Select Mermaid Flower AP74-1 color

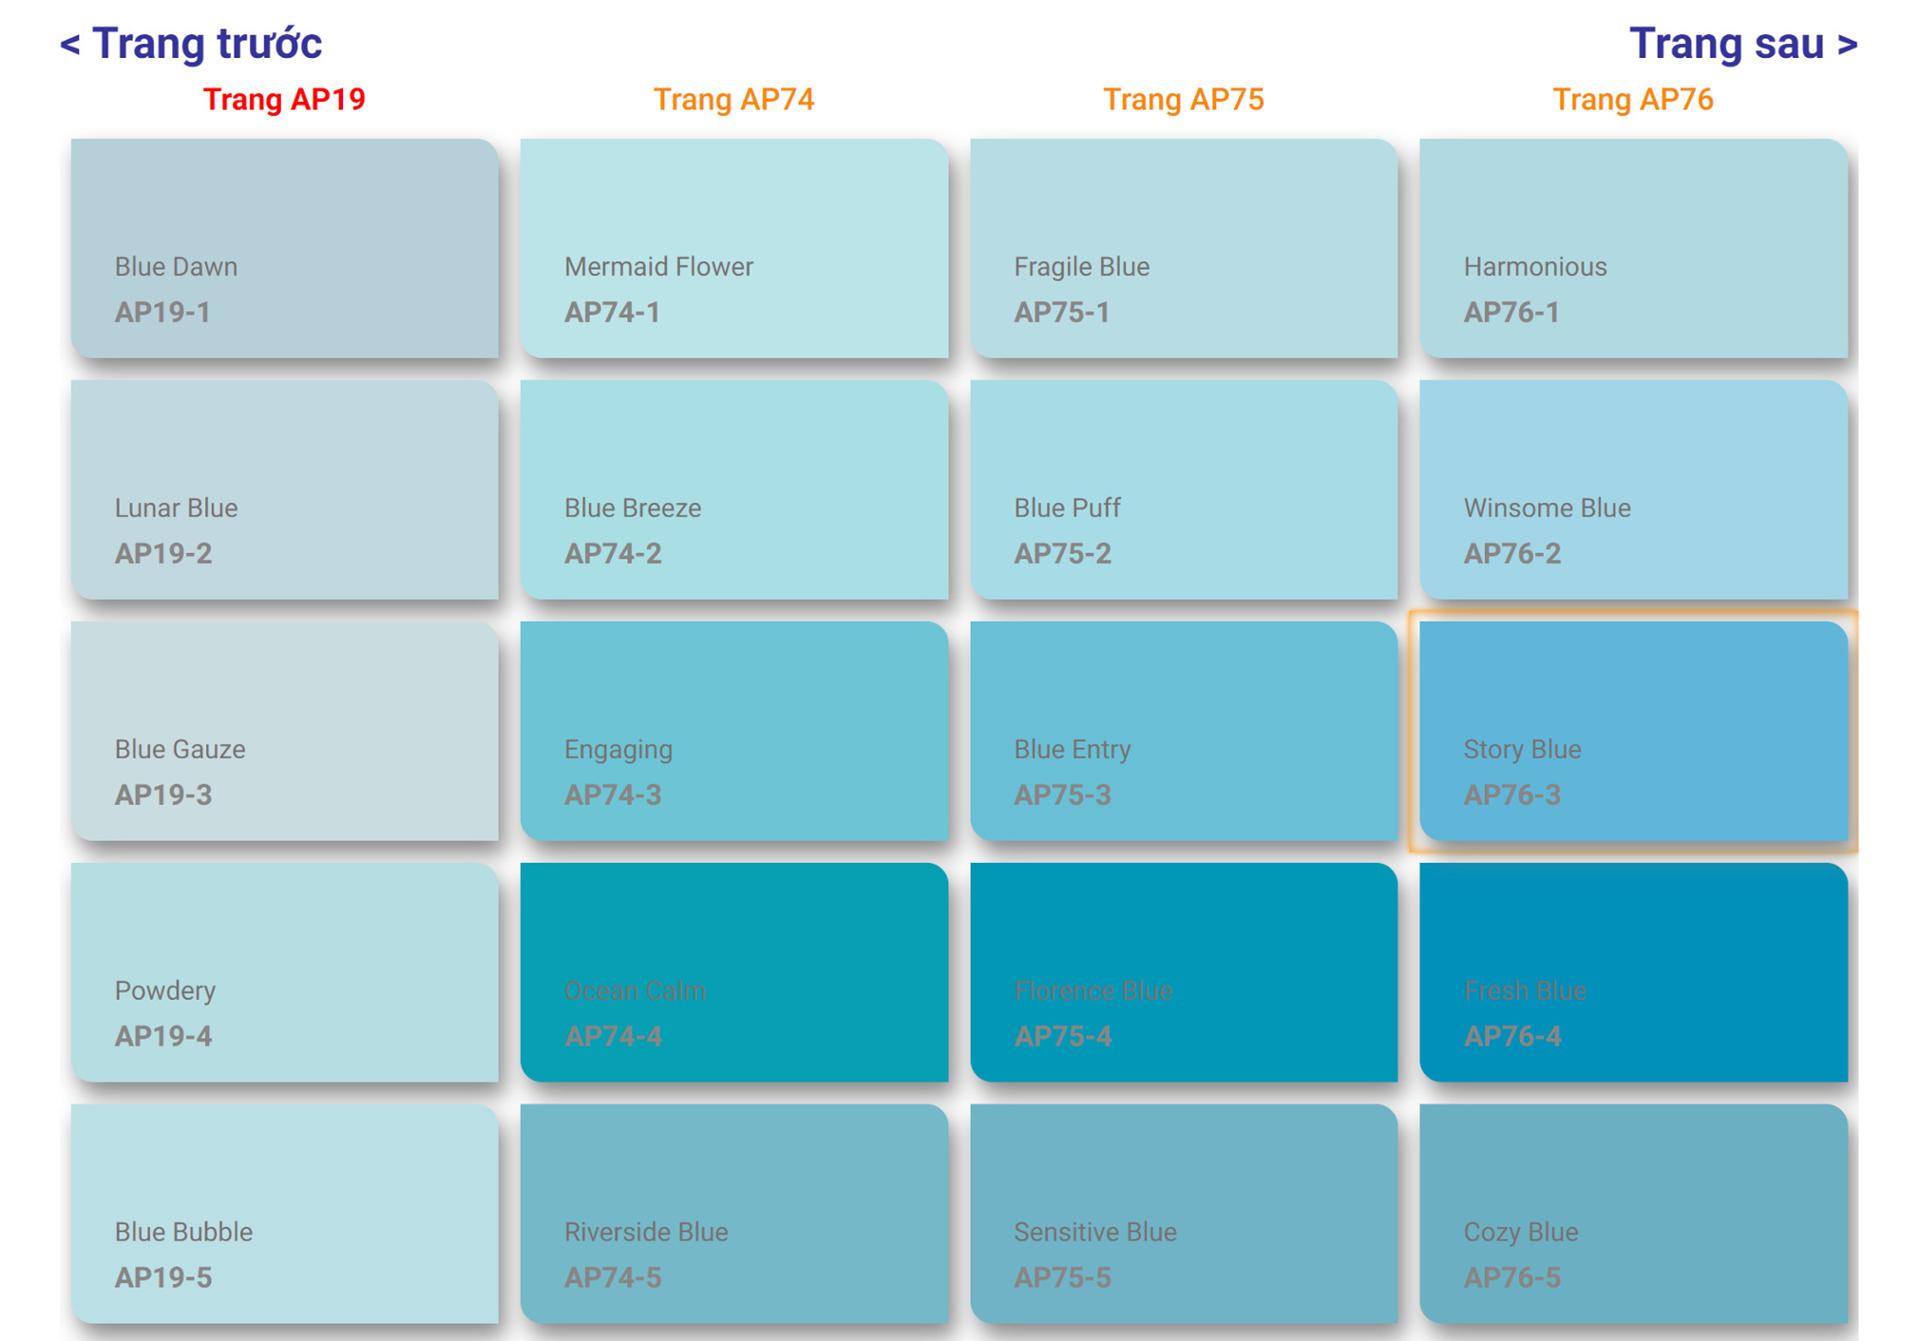point(733,248)
